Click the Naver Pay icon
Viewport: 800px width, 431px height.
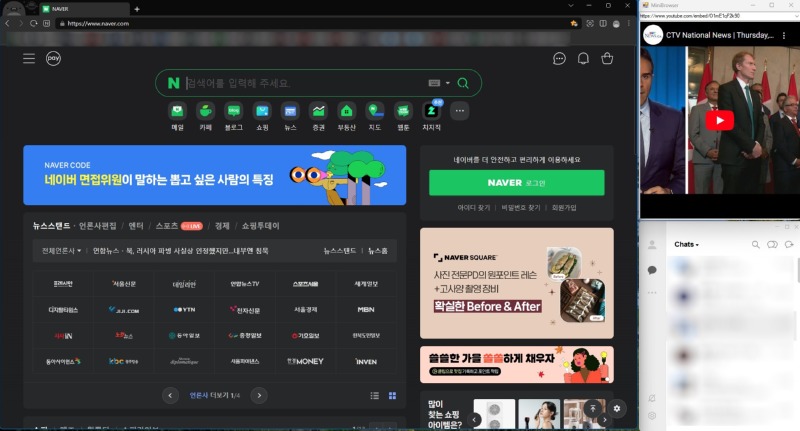point(53,58)
